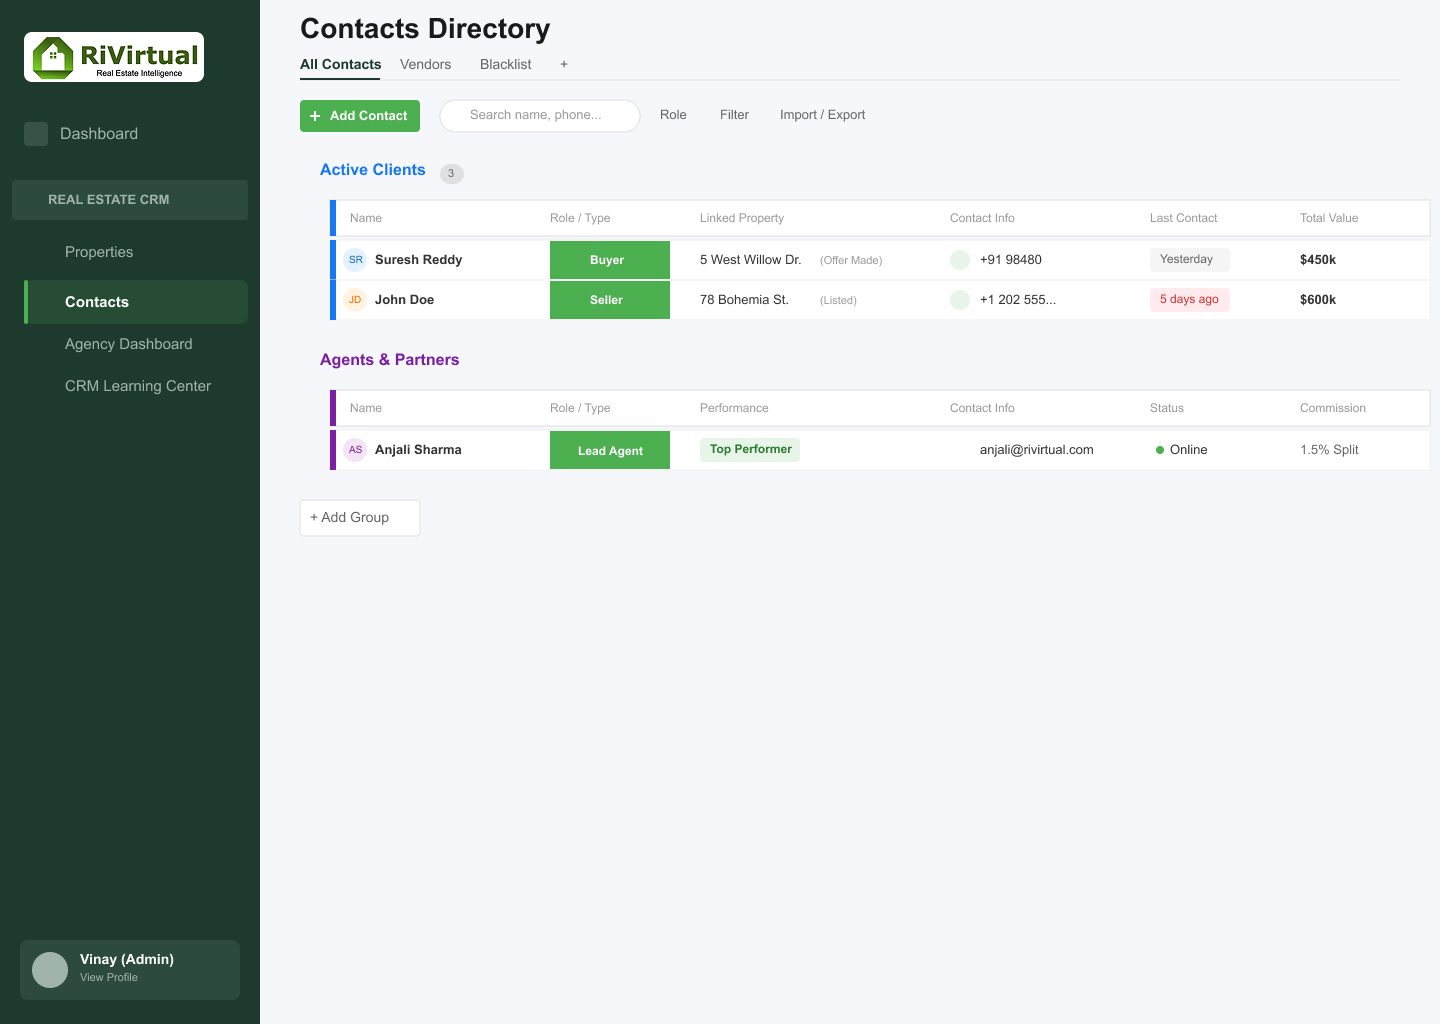Click John Doe's JD avatar
This screenshot has height=1024, width=1440.
[x=355, y=300]
